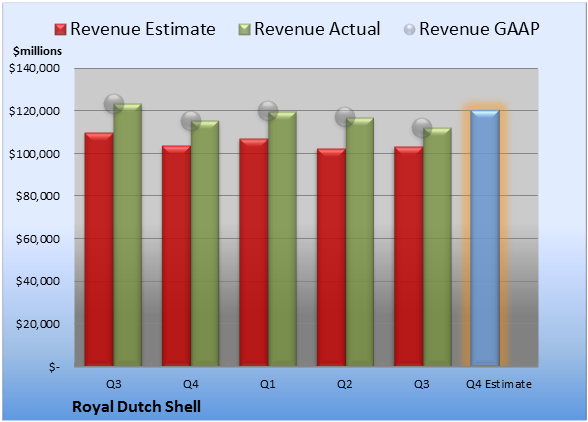Screen dimensions: 588x422
Task: Click the red Revenue Estimate legend swatch
Action: (60, 30)
